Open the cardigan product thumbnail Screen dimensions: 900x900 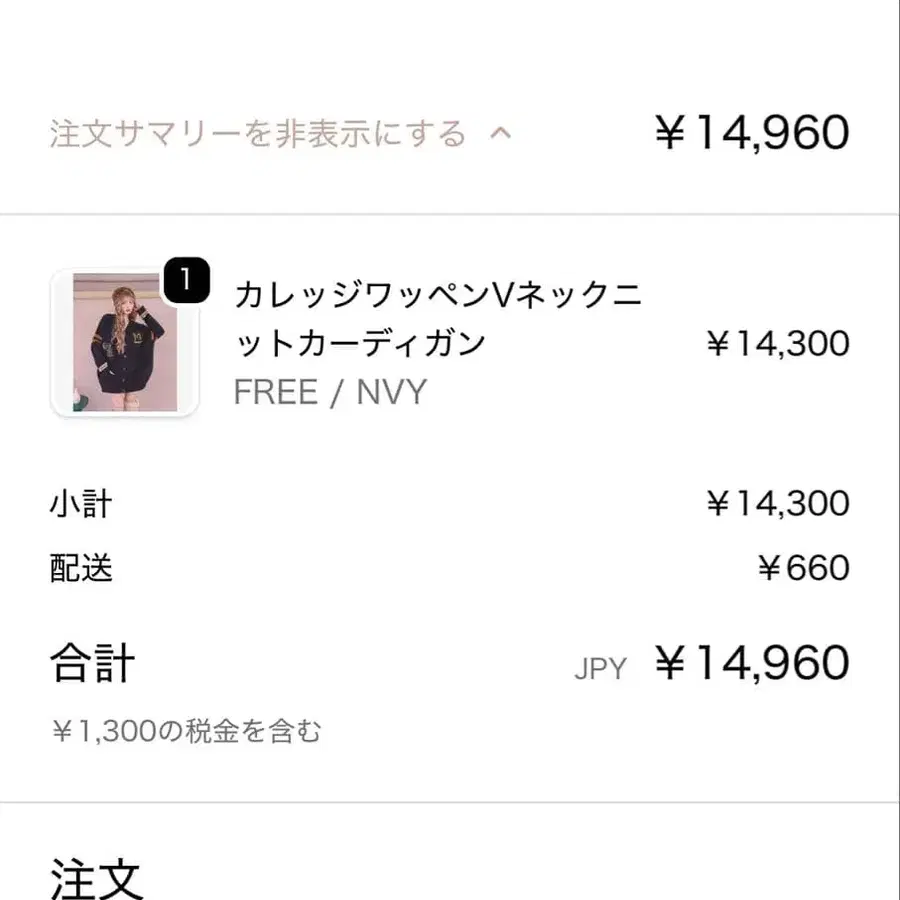(124, 343)
